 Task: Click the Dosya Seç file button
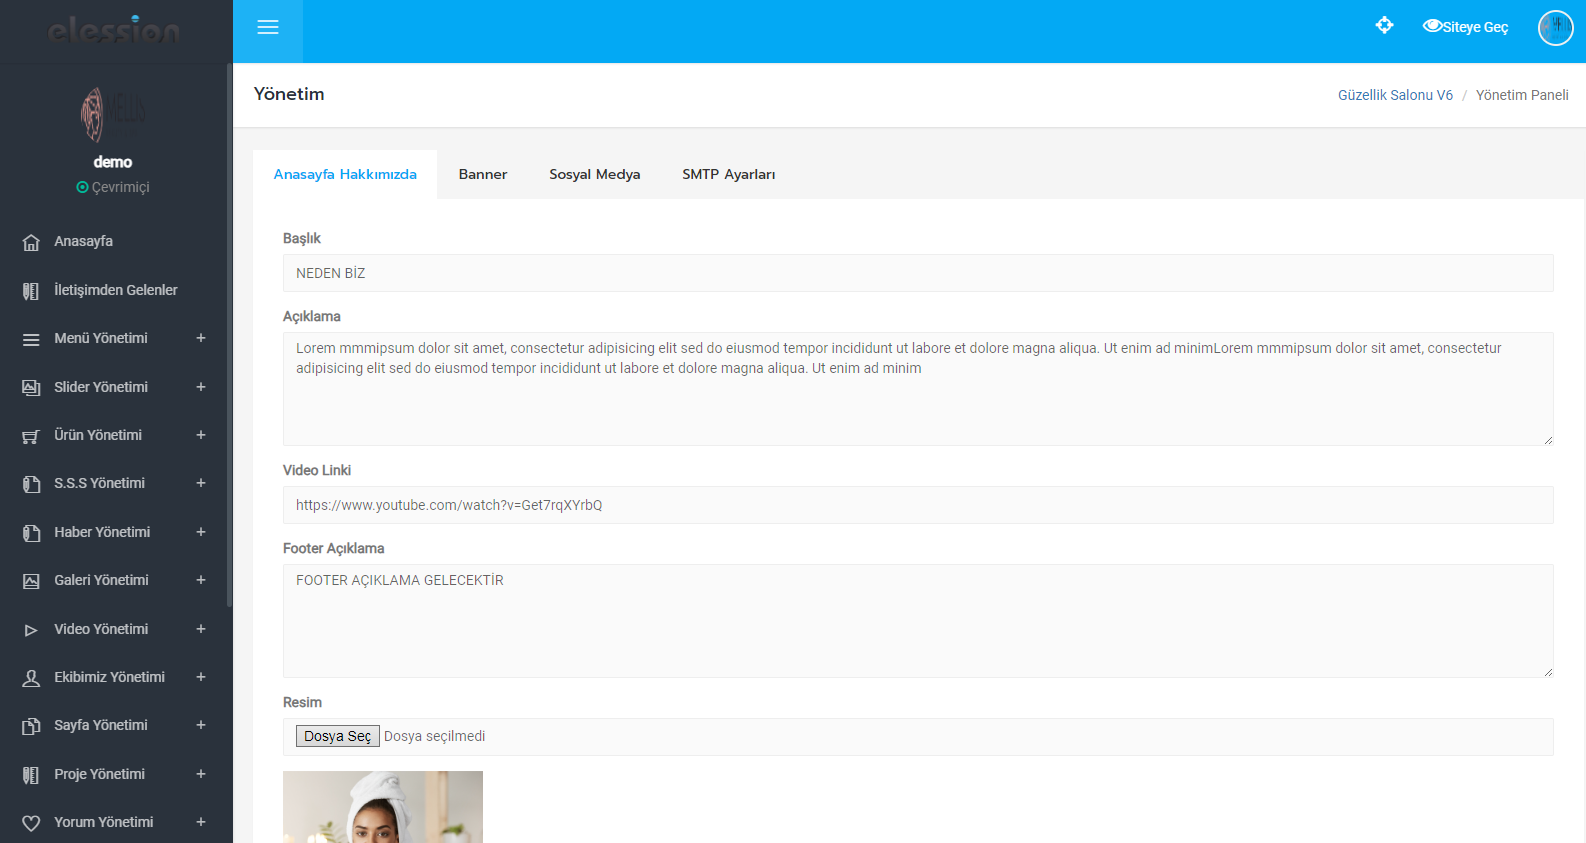pyautogui.click(x=337, y=736)
